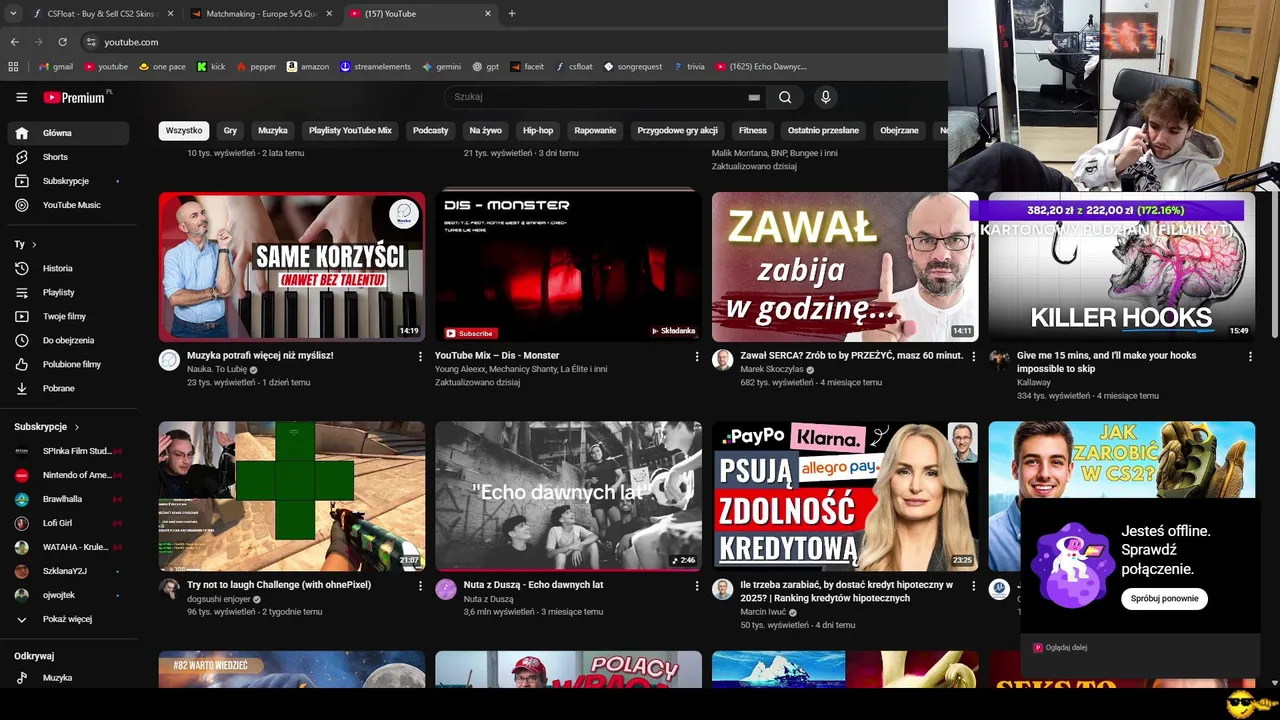Switch to CSFloat browser tab
The width and height of the screenshot is (1280, 720).
(101, 14)
